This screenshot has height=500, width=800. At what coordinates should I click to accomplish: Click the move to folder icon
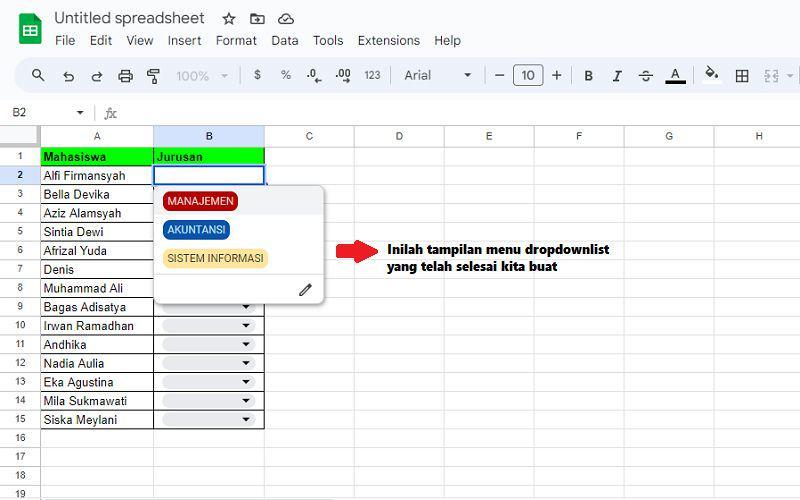(257, 19)
